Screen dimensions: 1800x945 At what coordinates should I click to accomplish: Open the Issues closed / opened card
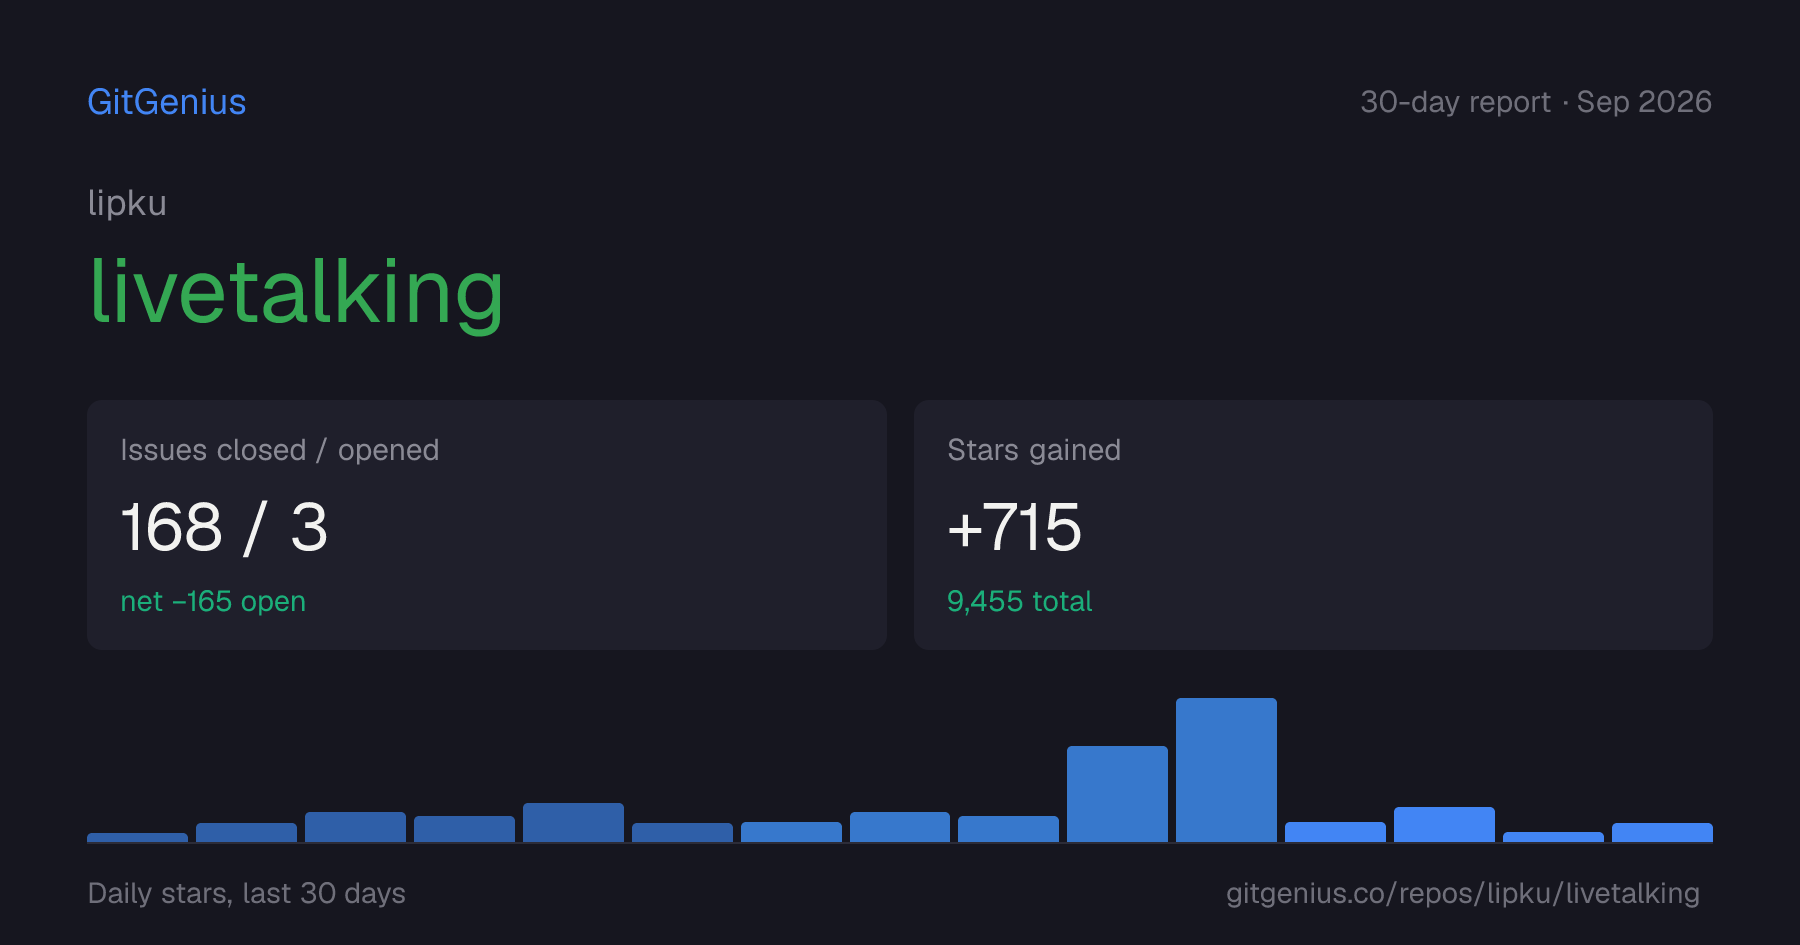(x=487, y=525)
